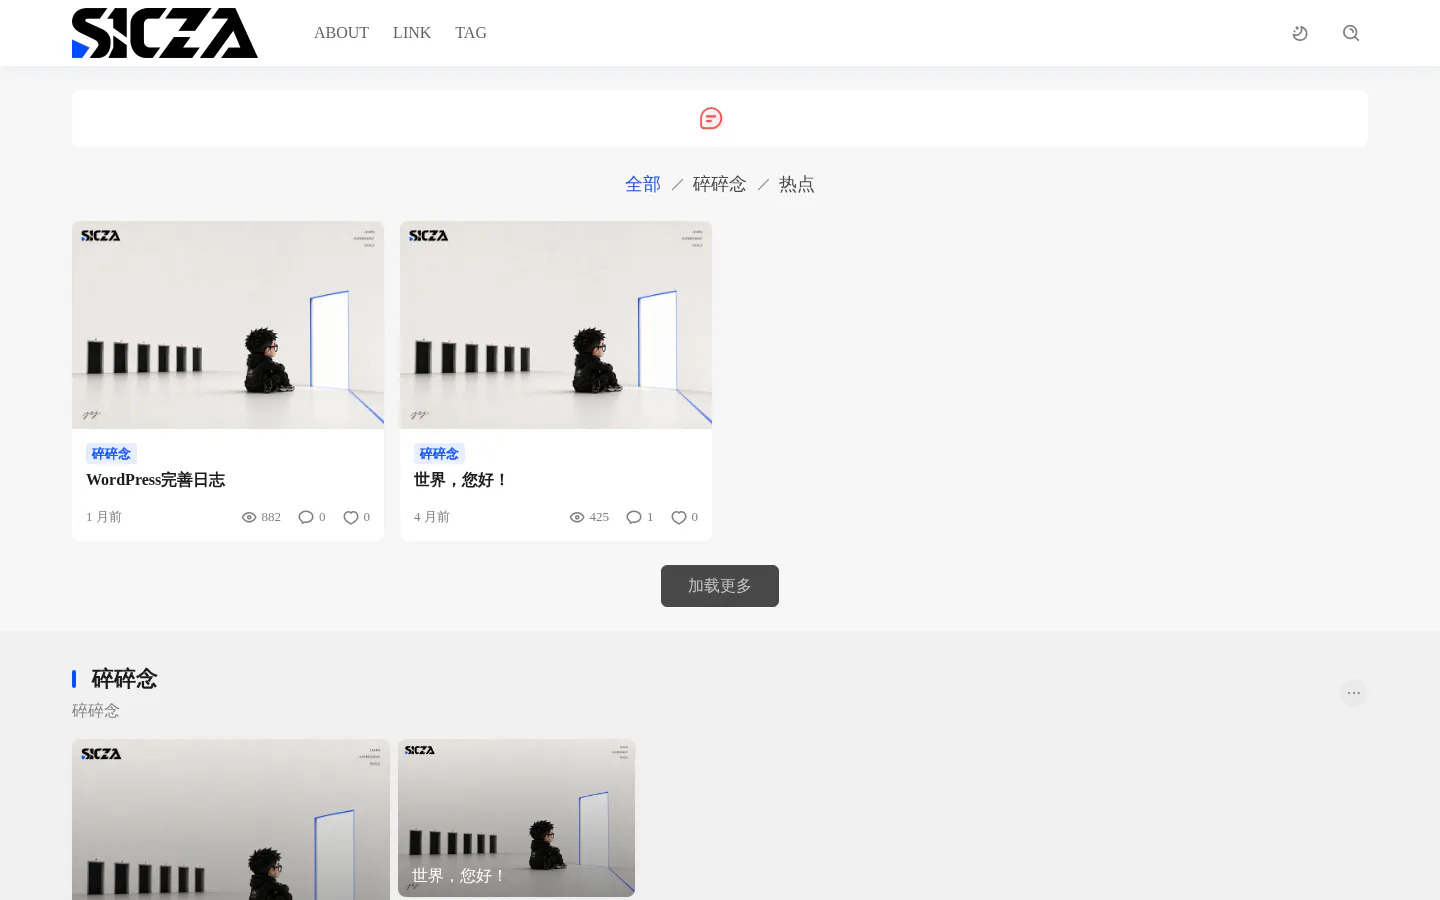This screenshot has width=1440, height=900.
Task: Click like heart on 世界，您好！ card
Action: click(x=679, y=517)
